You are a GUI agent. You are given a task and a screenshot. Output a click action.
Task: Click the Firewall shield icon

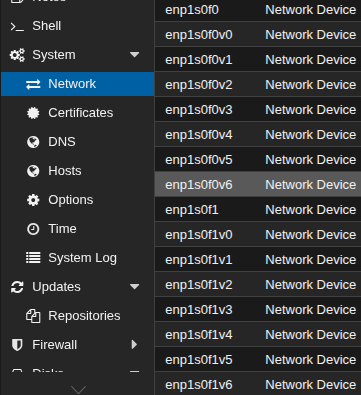(x=17, y=345)
